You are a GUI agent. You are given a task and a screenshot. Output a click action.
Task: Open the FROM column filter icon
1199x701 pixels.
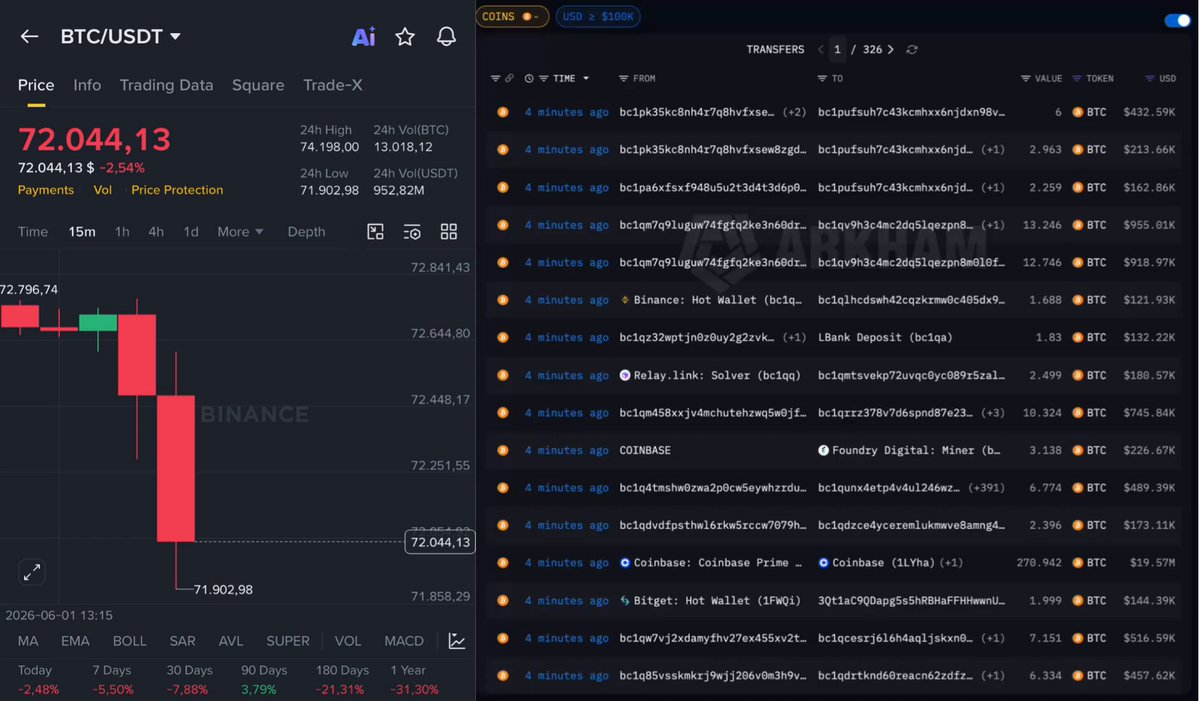(x=623, y=78)
